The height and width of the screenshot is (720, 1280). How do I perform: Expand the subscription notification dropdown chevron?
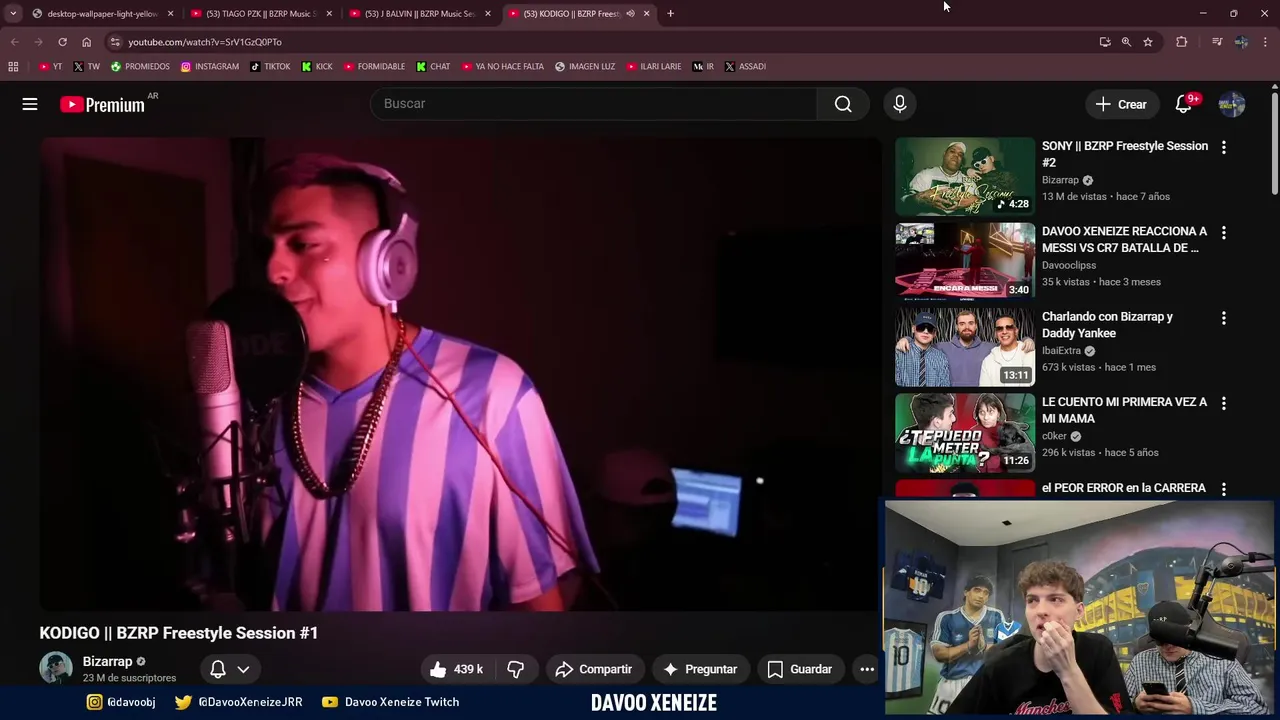pos(243,669)
